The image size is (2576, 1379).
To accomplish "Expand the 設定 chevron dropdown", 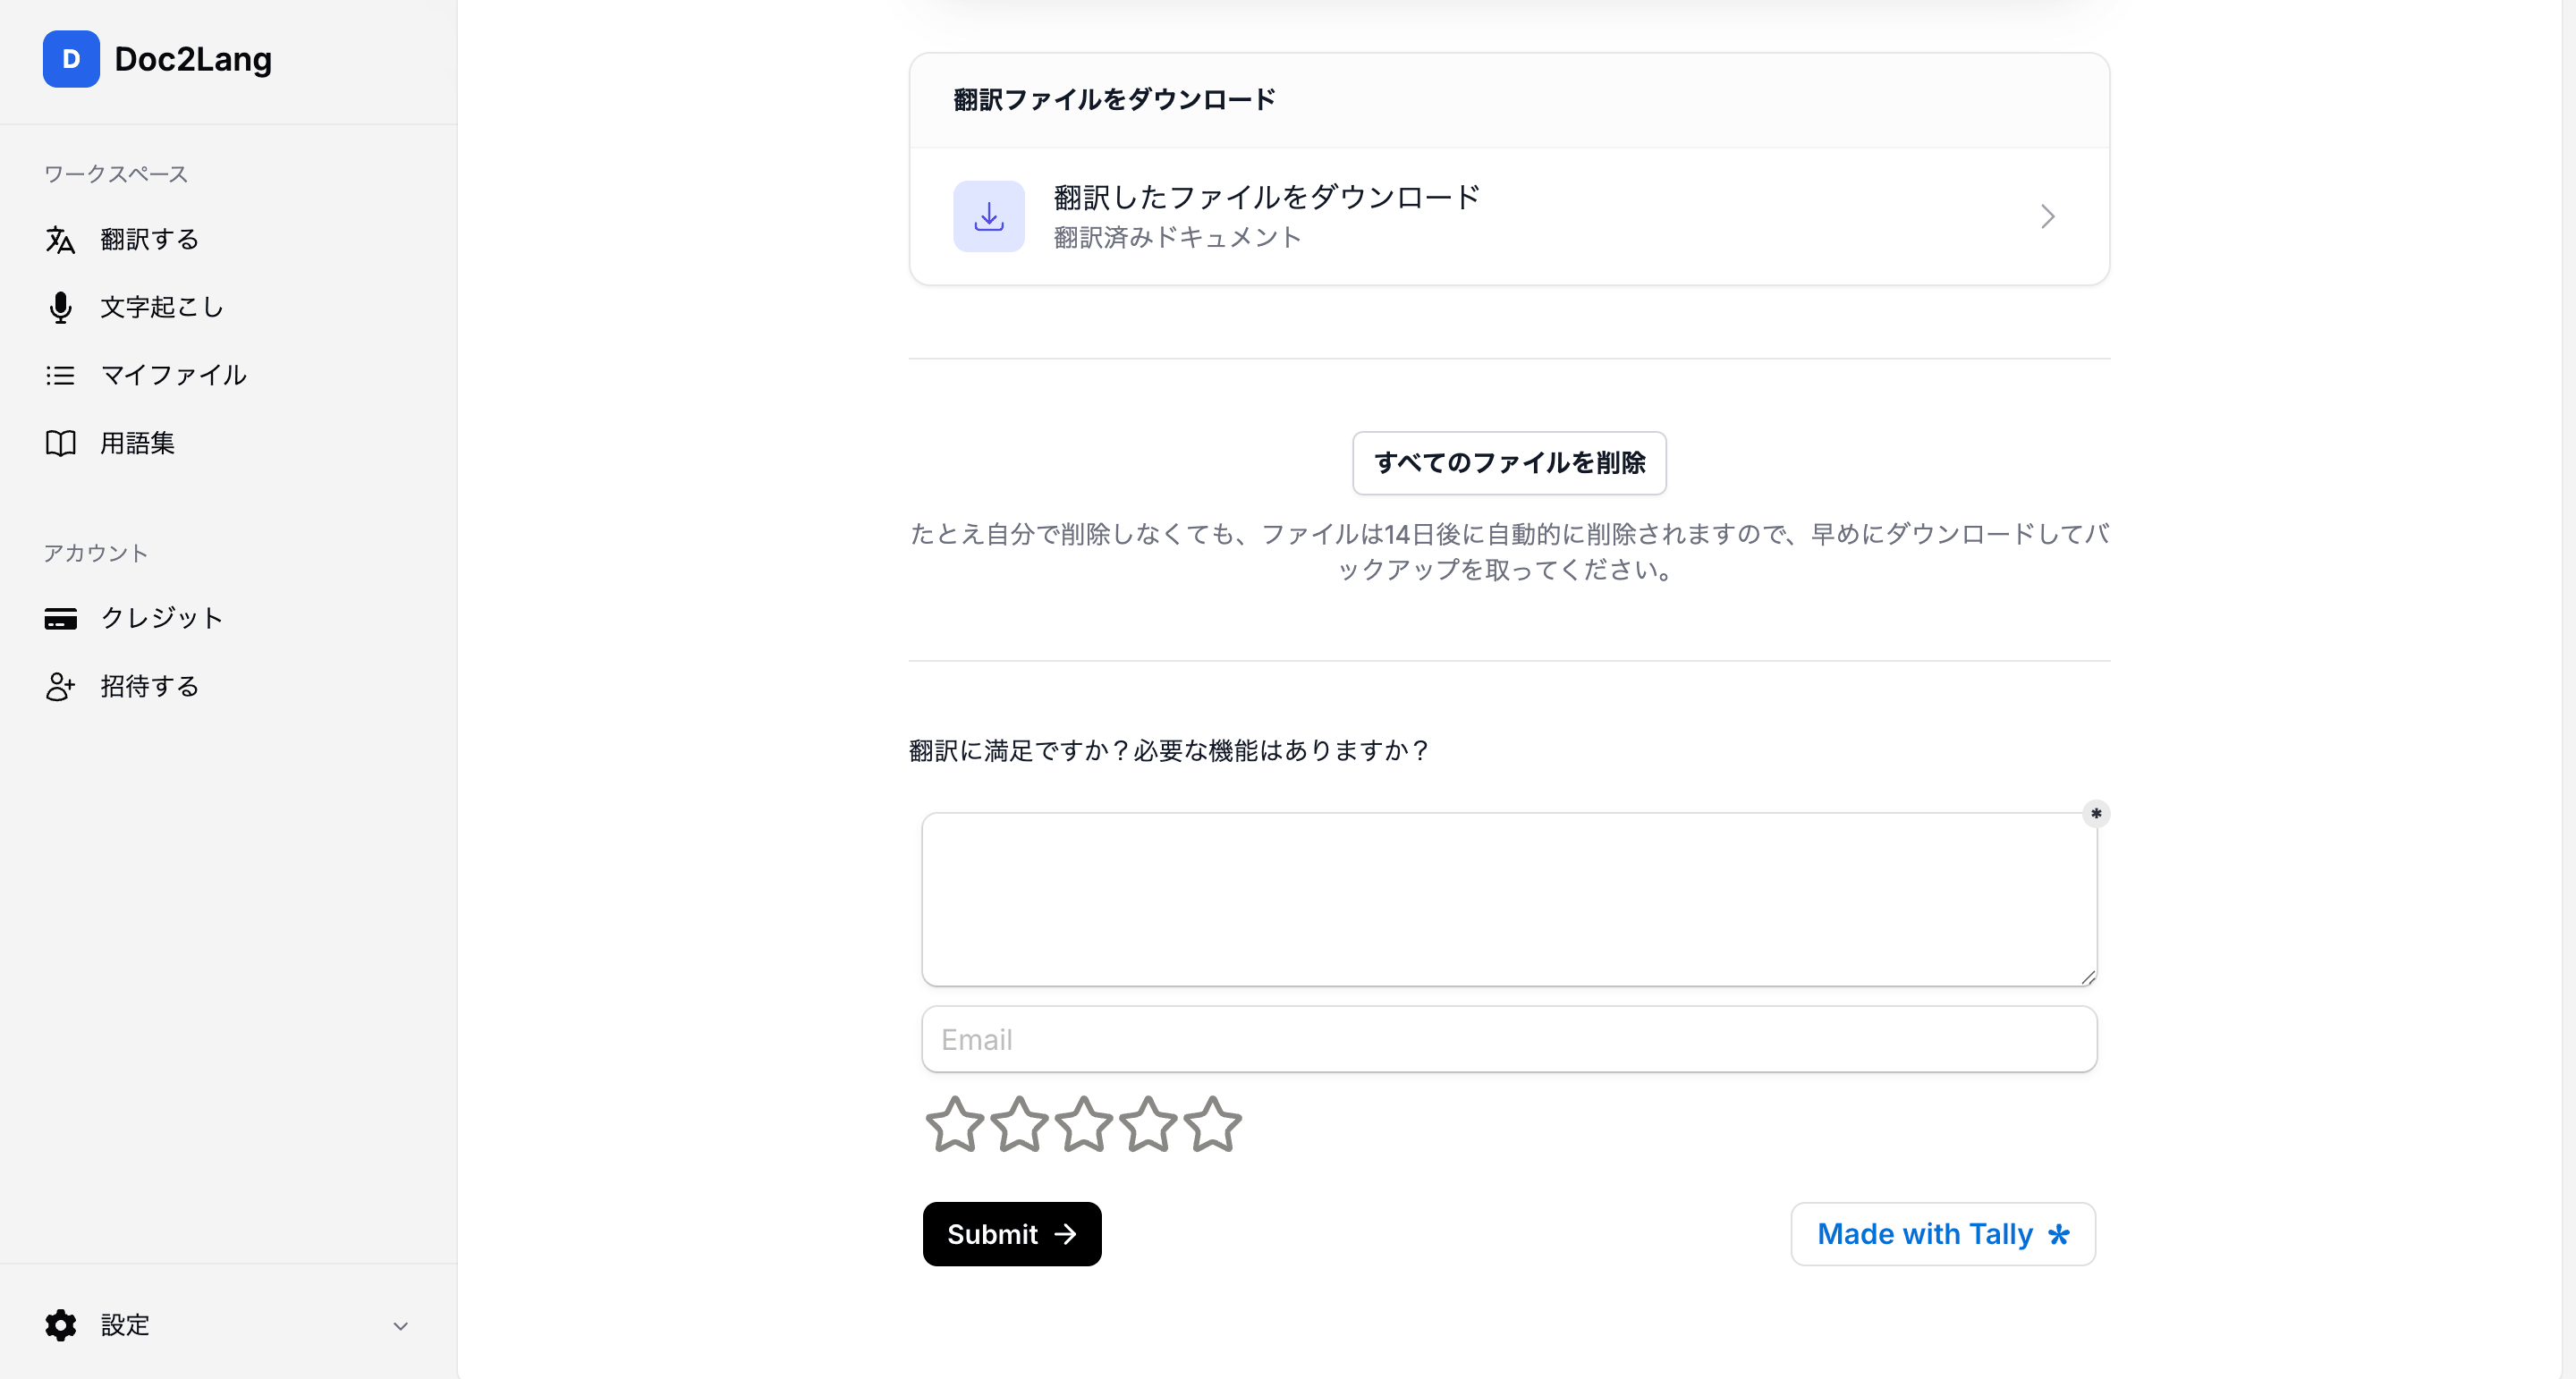I will [x=400, y=1327].
